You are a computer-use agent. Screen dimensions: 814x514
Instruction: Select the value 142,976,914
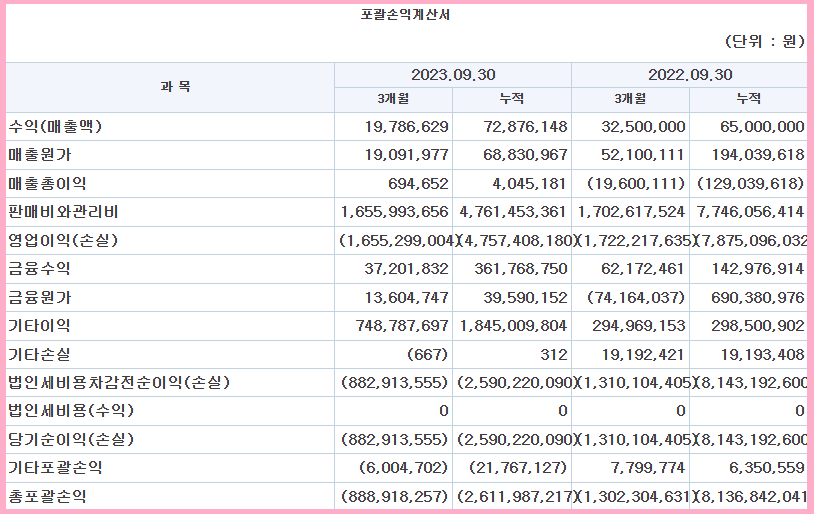point(758,269)
